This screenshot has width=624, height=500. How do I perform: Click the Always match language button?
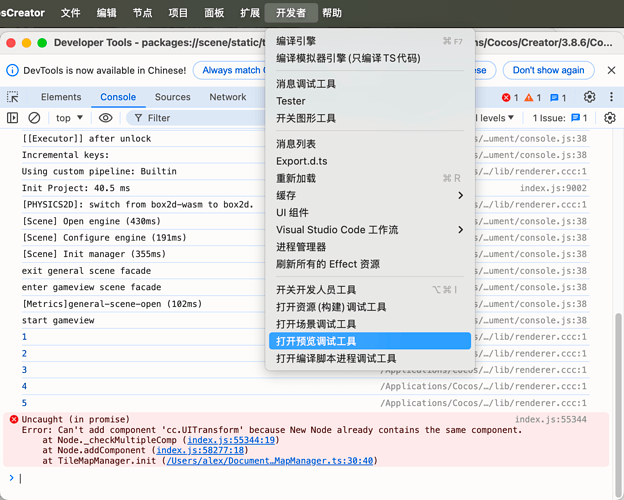click(230, 70)
